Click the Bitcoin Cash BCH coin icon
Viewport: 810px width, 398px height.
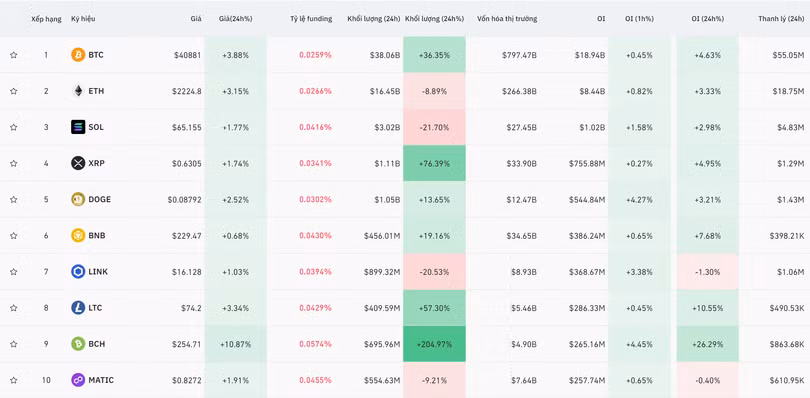pos(78,344)
